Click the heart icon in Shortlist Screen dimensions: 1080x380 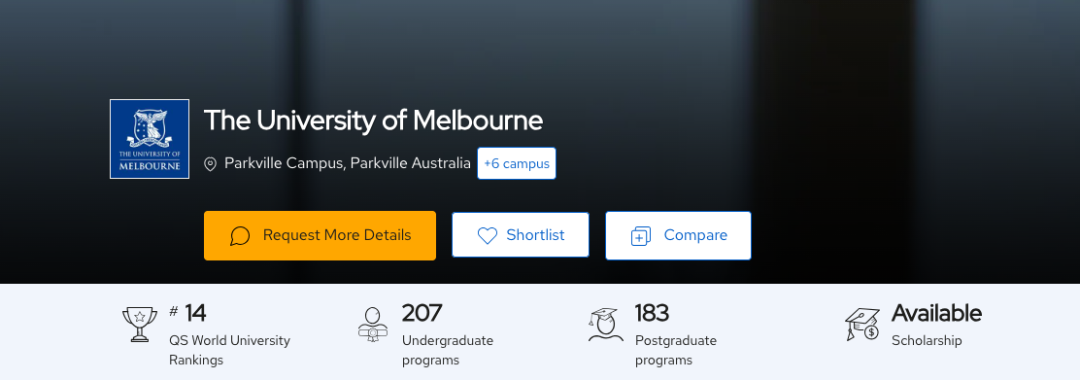pos(487,235)
